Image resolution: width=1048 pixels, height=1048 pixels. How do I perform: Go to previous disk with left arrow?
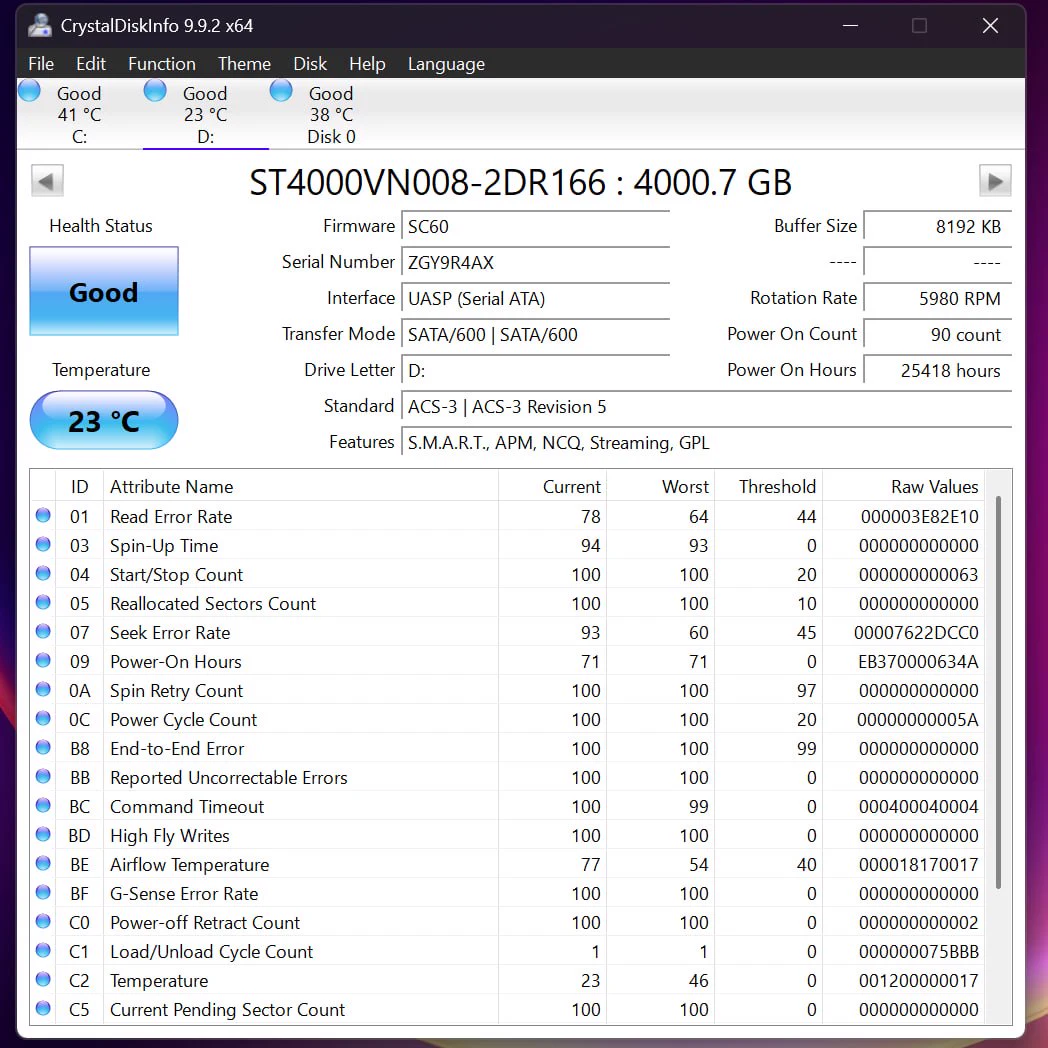coord(47,180)
